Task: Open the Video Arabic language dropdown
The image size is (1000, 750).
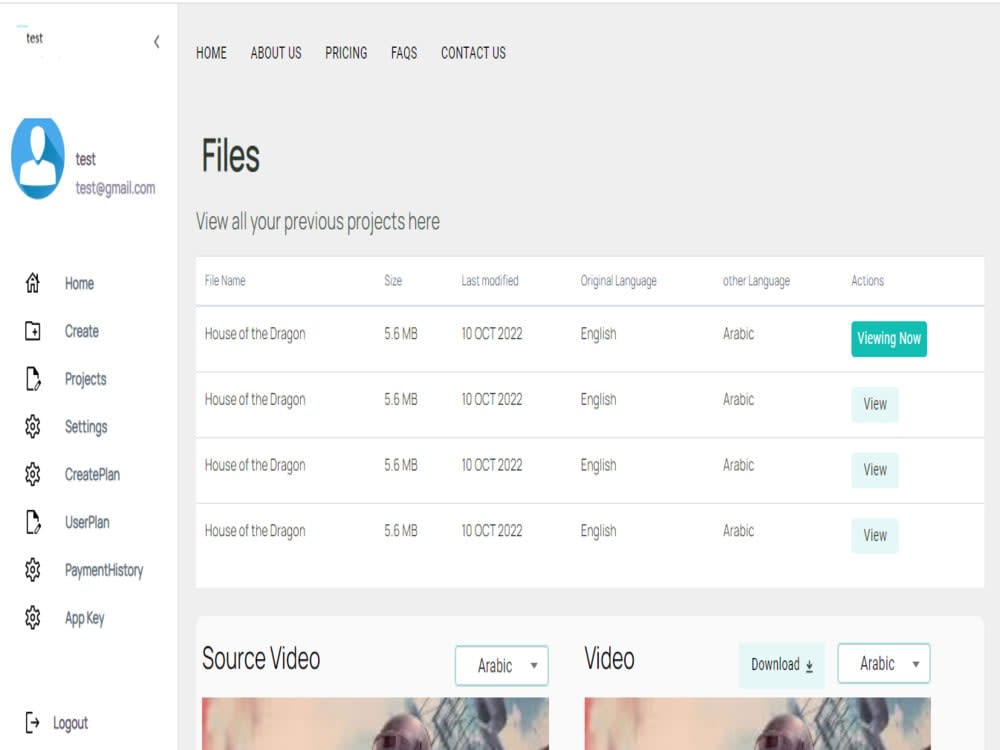Action: click(x=884, y=663)
